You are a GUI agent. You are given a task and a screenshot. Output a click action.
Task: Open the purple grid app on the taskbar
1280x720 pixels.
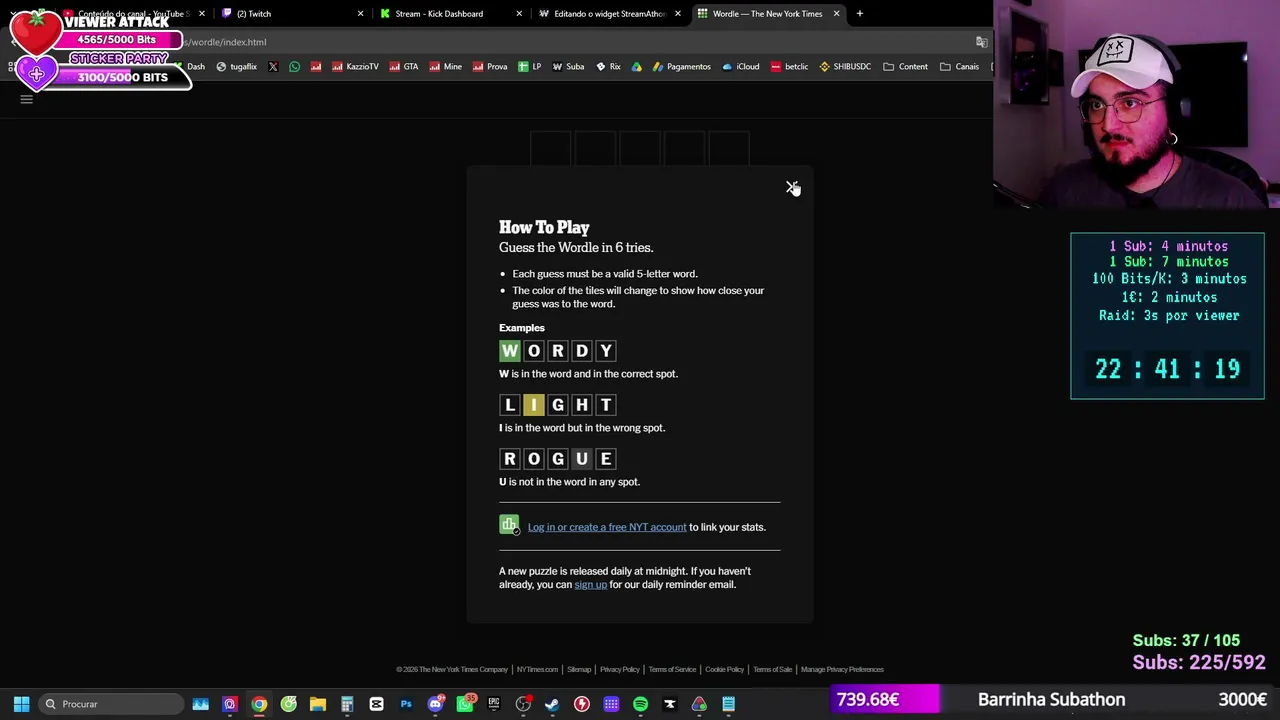pyautogui.click(x=611, y=704)
